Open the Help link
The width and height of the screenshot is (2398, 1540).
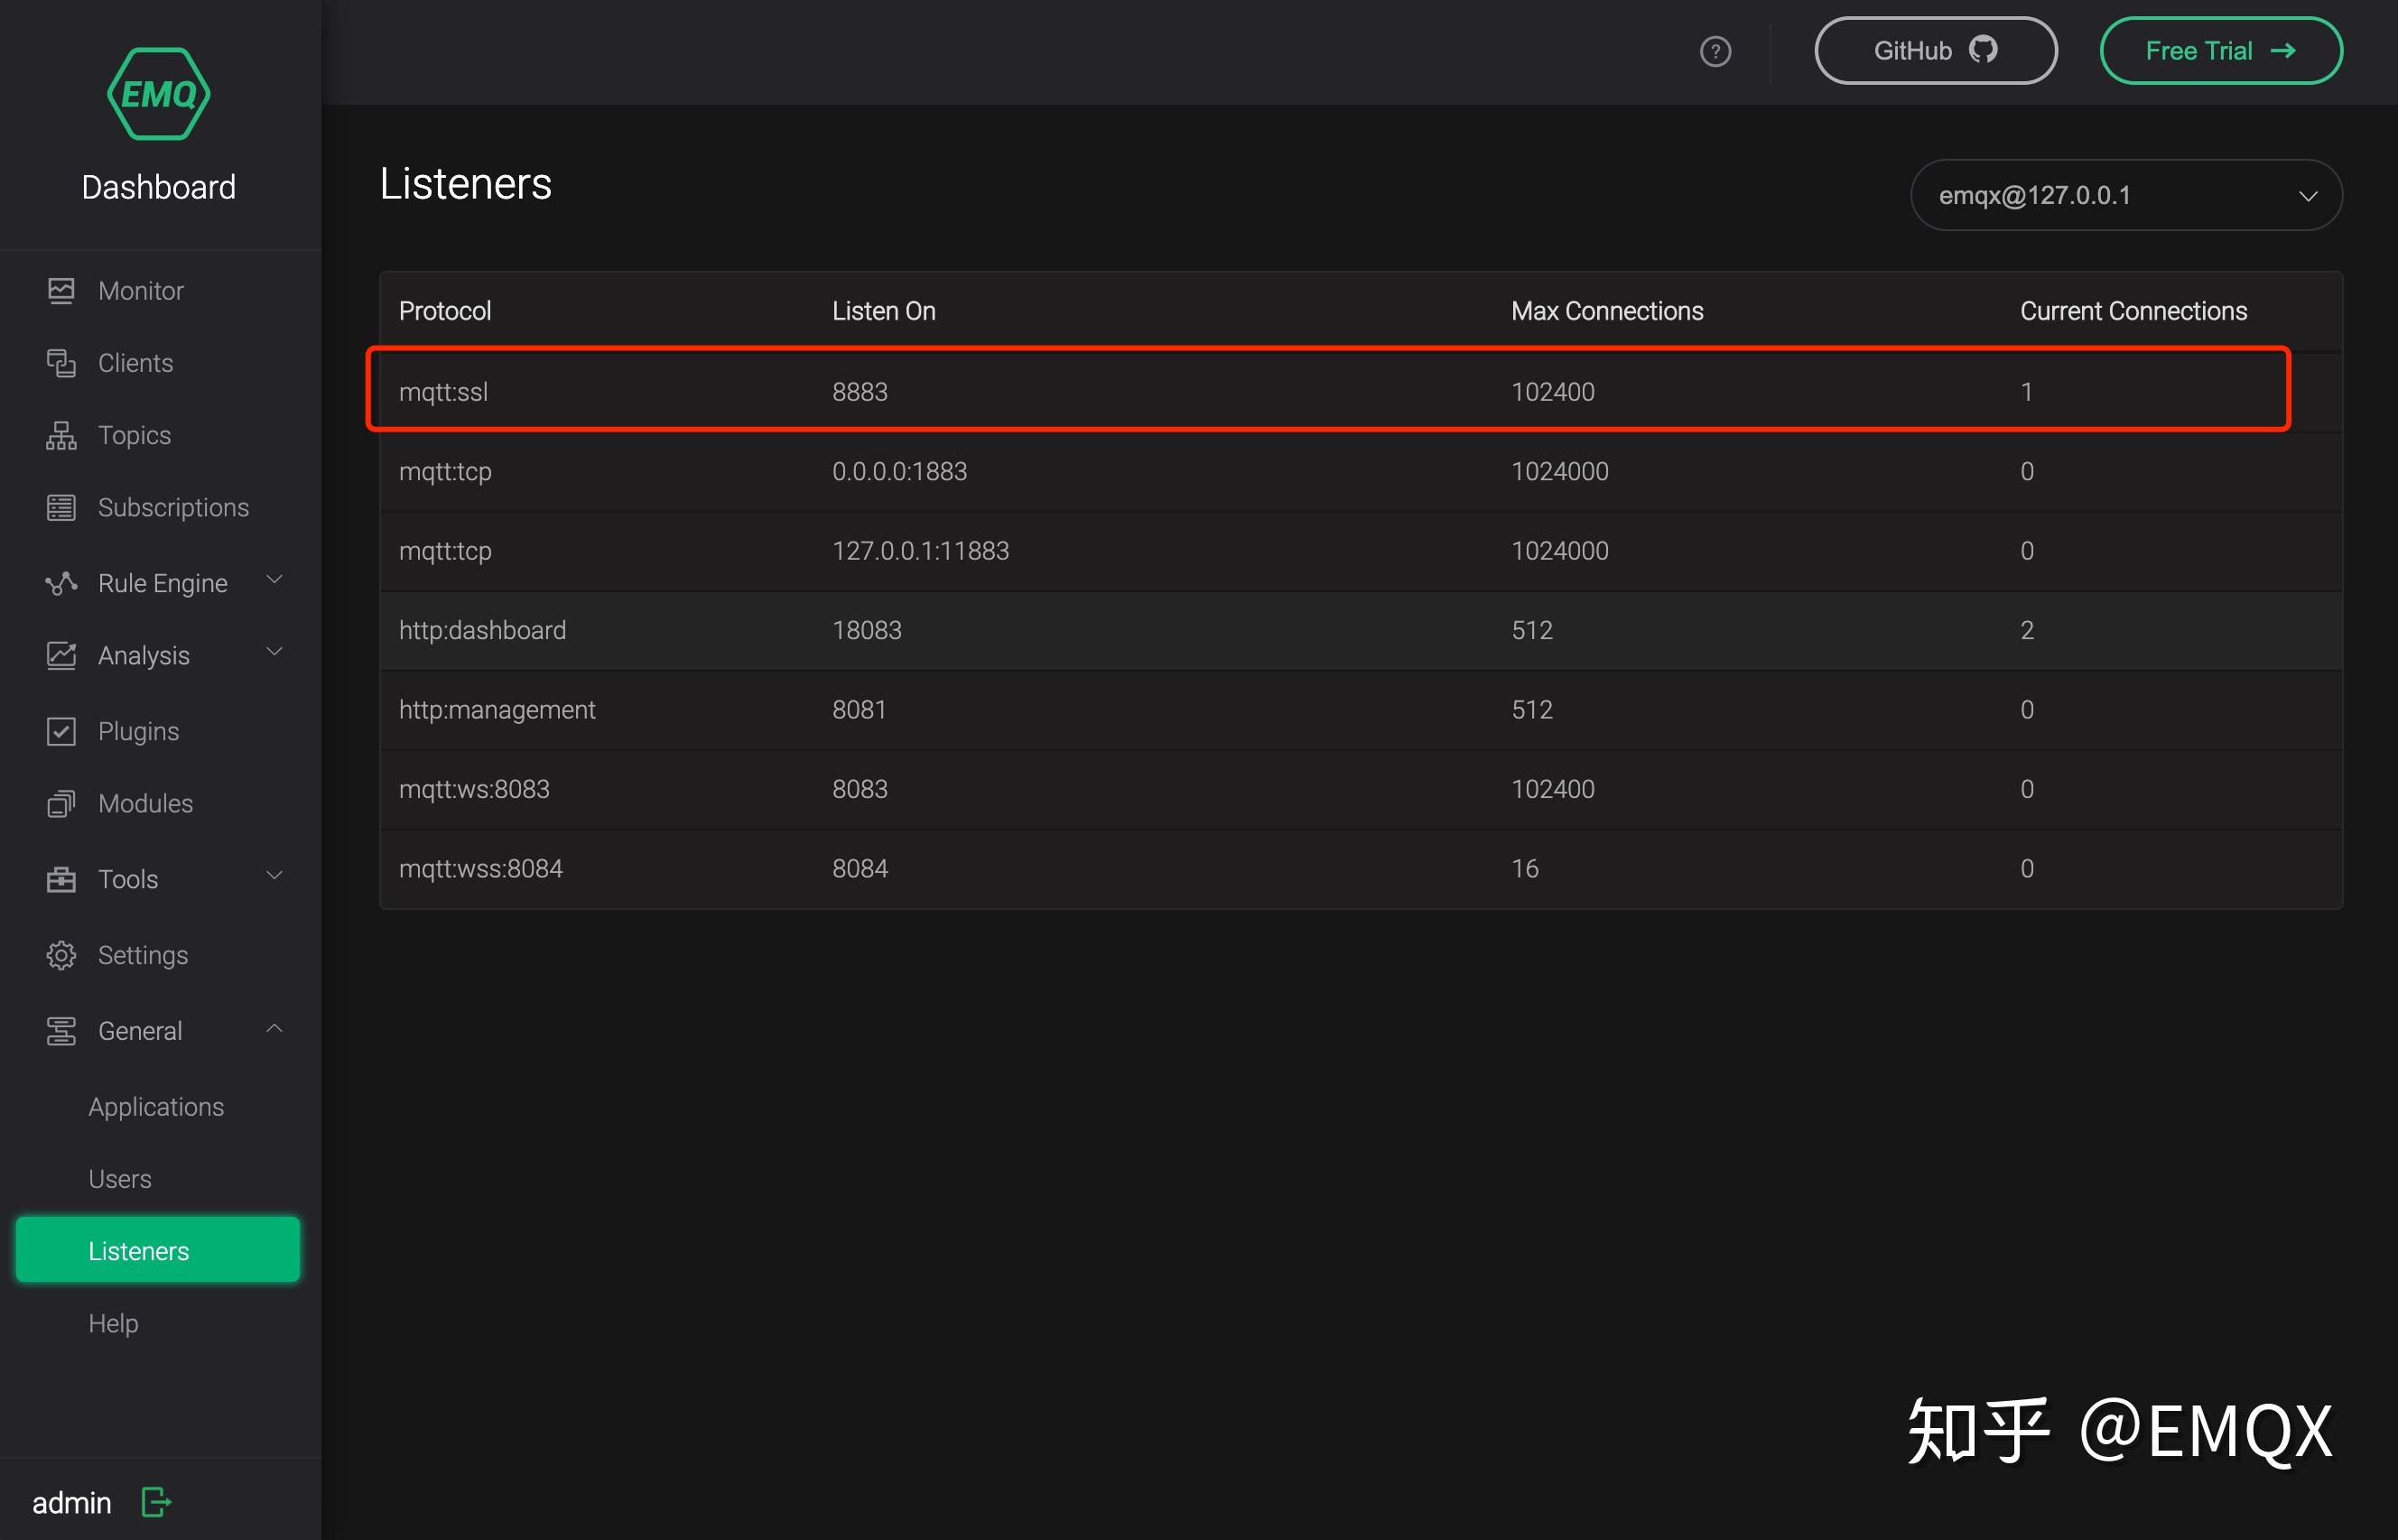113,1322
